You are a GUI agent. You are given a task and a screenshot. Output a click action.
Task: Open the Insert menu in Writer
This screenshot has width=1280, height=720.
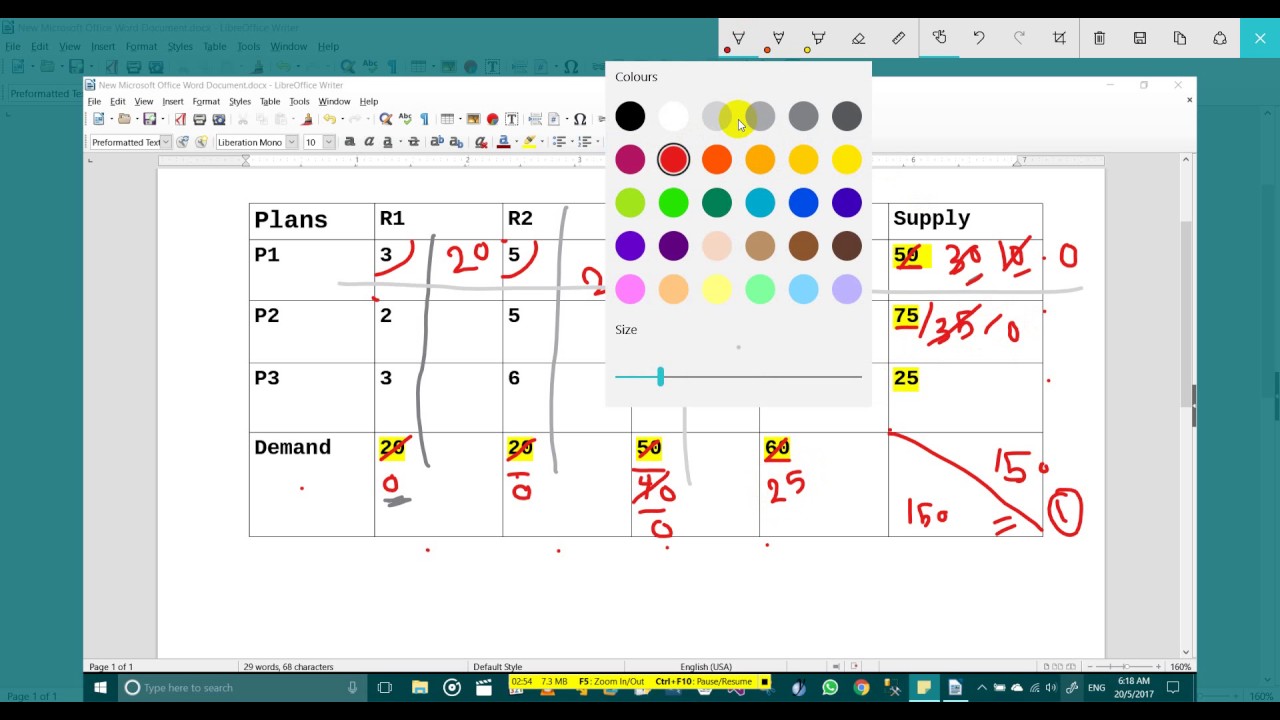(173, 101)
